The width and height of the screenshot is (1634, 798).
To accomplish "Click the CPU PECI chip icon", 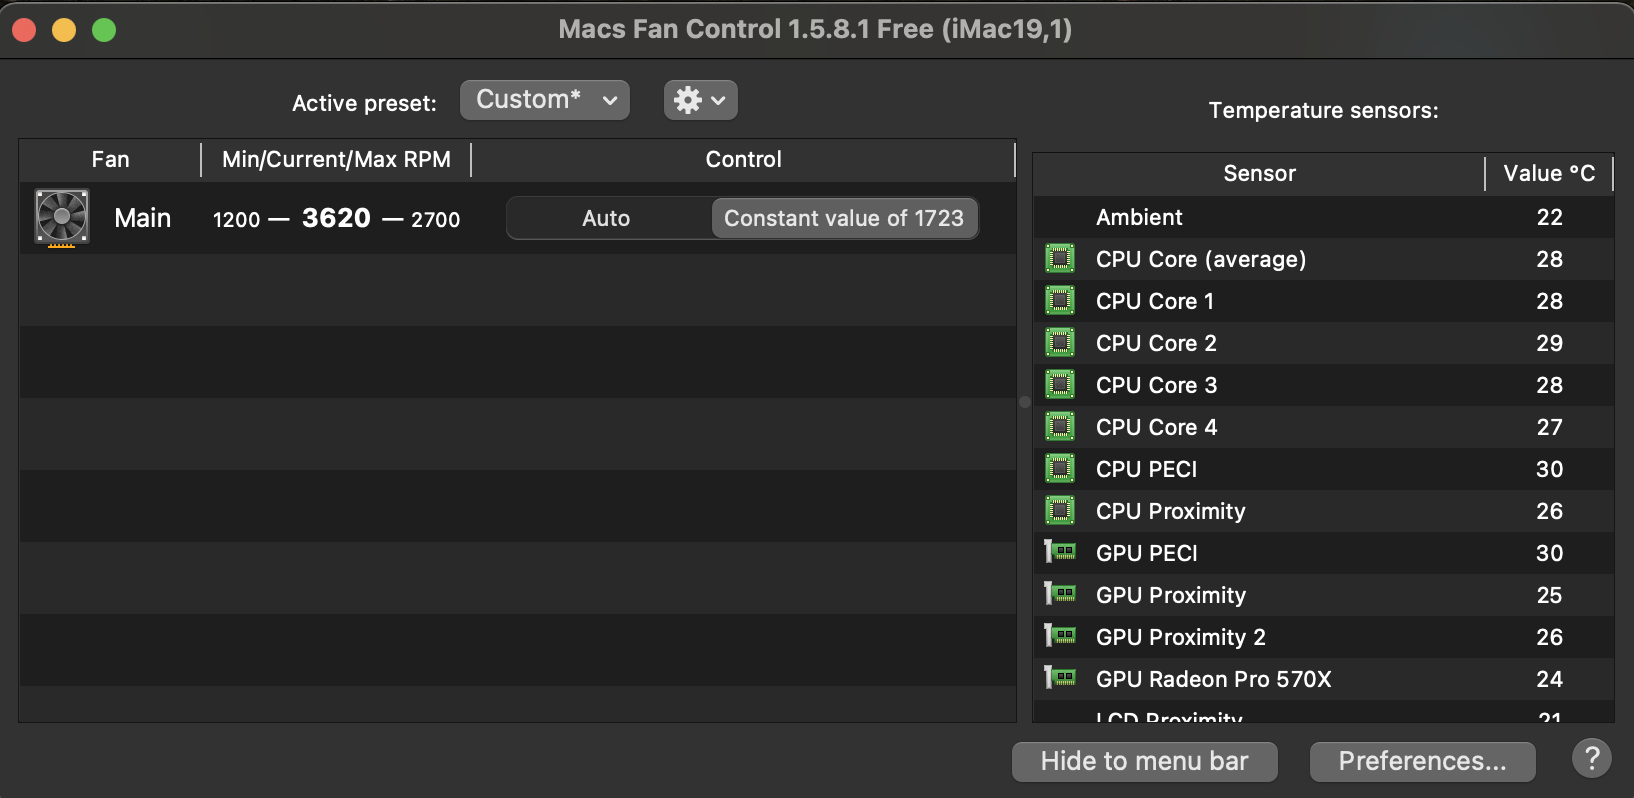I will point(1060,469).
